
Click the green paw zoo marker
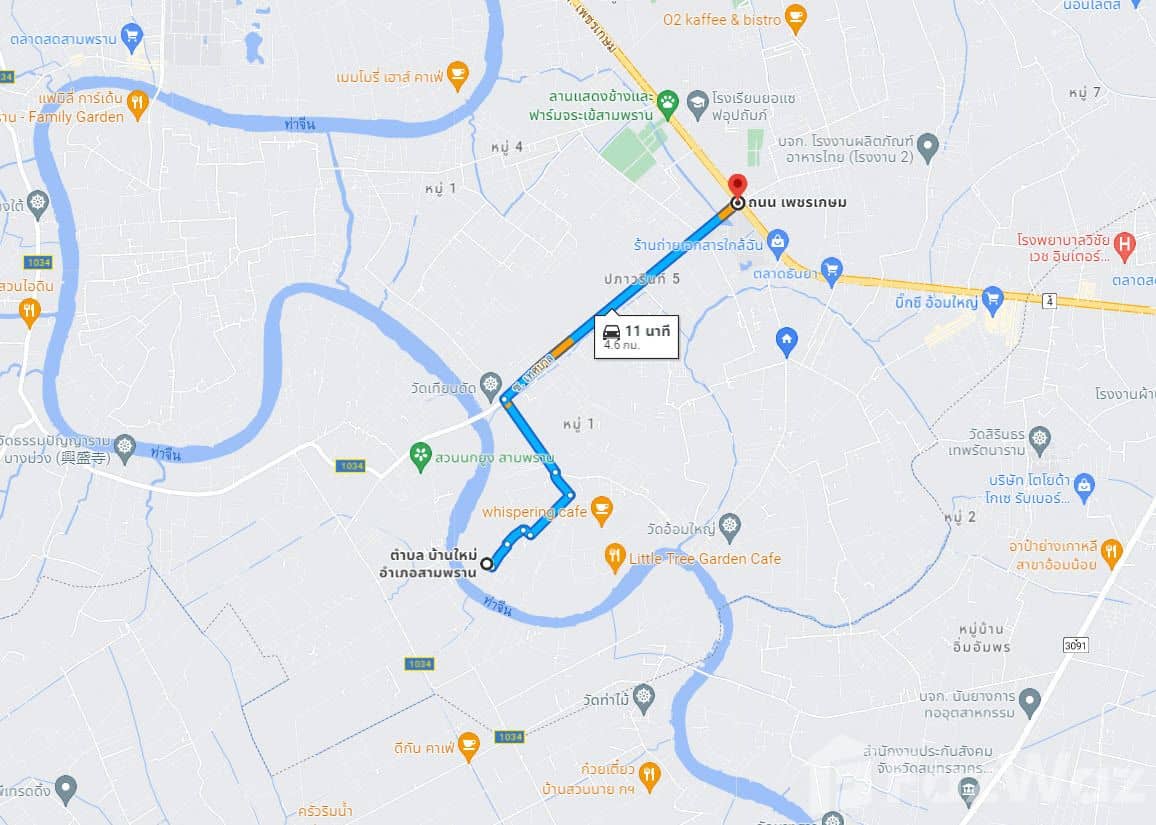[x=668, y=105]
